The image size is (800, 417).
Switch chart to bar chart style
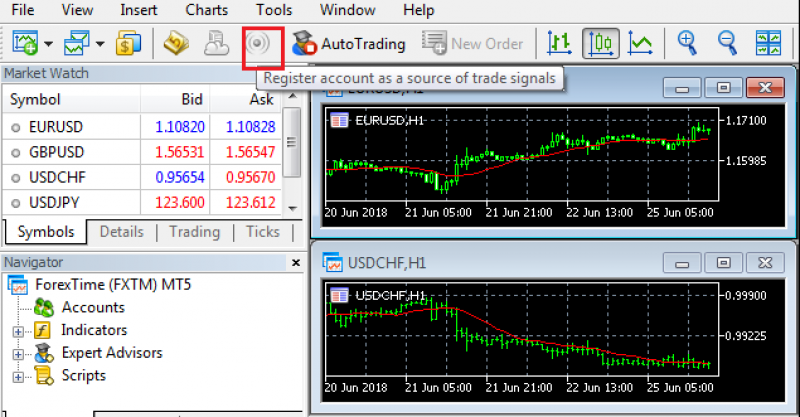tap(559, 43)
